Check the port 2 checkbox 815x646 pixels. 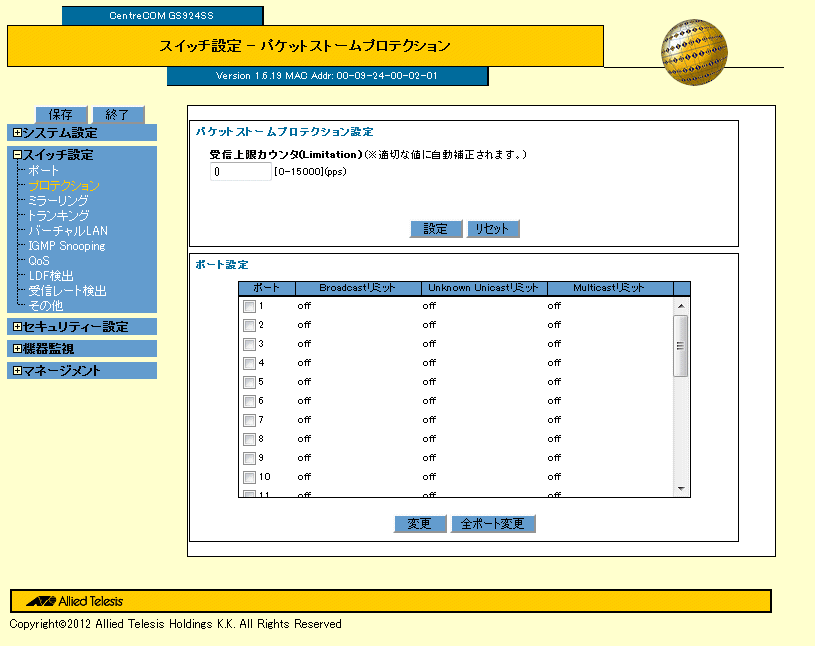[249, 325]
